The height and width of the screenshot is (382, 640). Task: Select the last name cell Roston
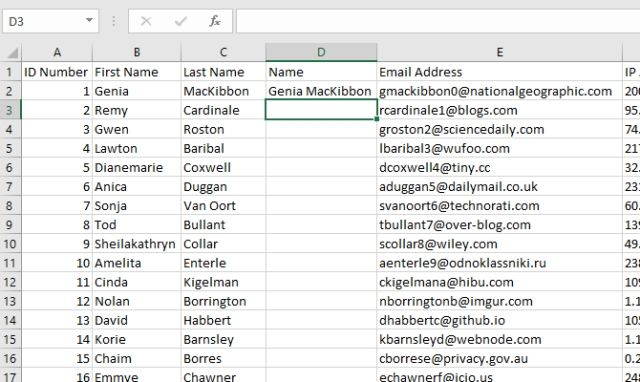pos(223,129)
